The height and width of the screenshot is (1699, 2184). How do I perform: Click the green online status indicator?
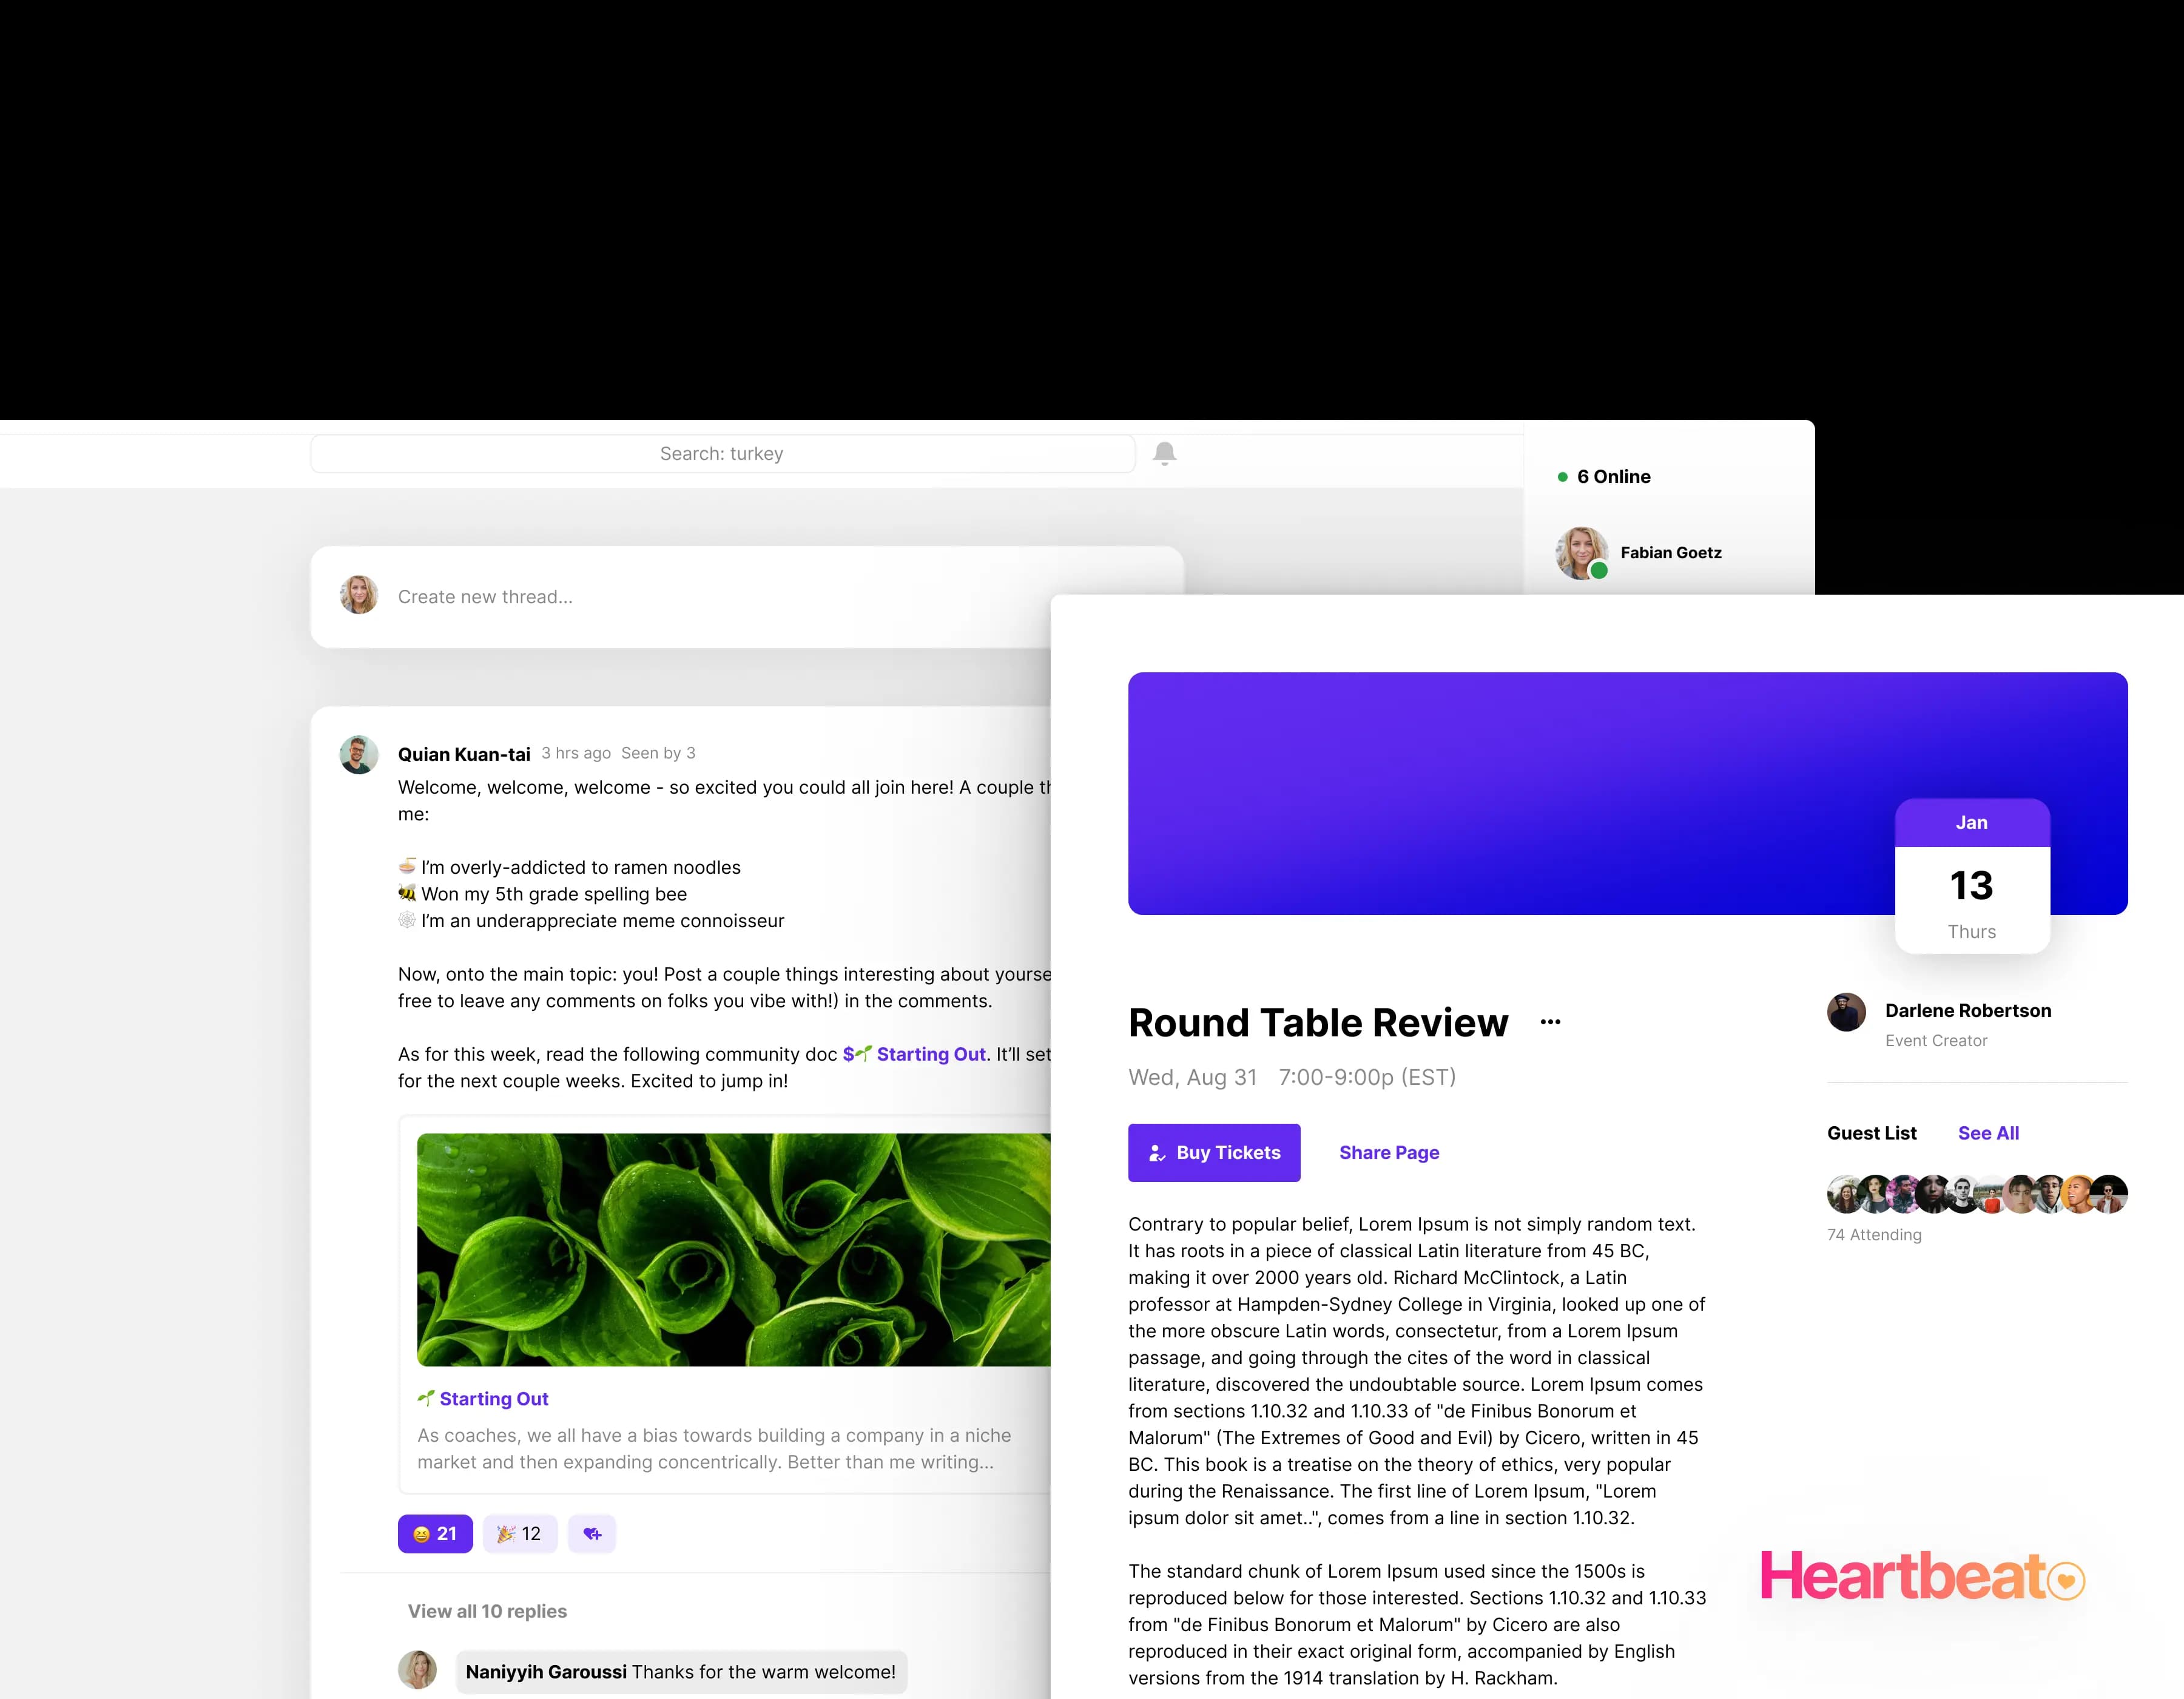tap(1563, 475)
